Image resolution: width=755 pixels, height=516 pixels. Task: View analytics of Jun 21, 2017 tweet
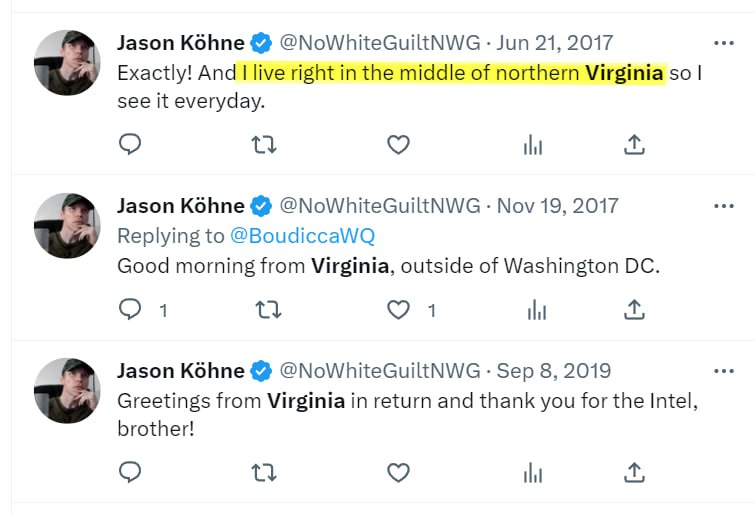(x=533, y=144)
